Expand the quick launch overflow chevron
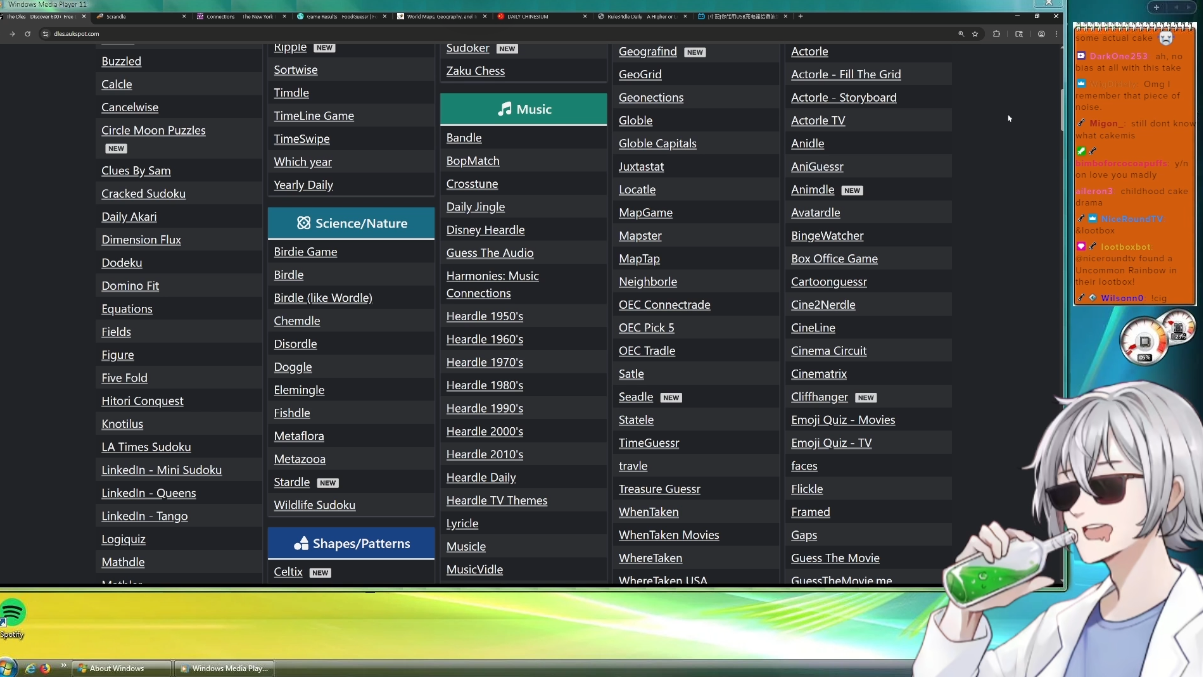The height and width of the screenshot is (677, 1203). point(63,665)
